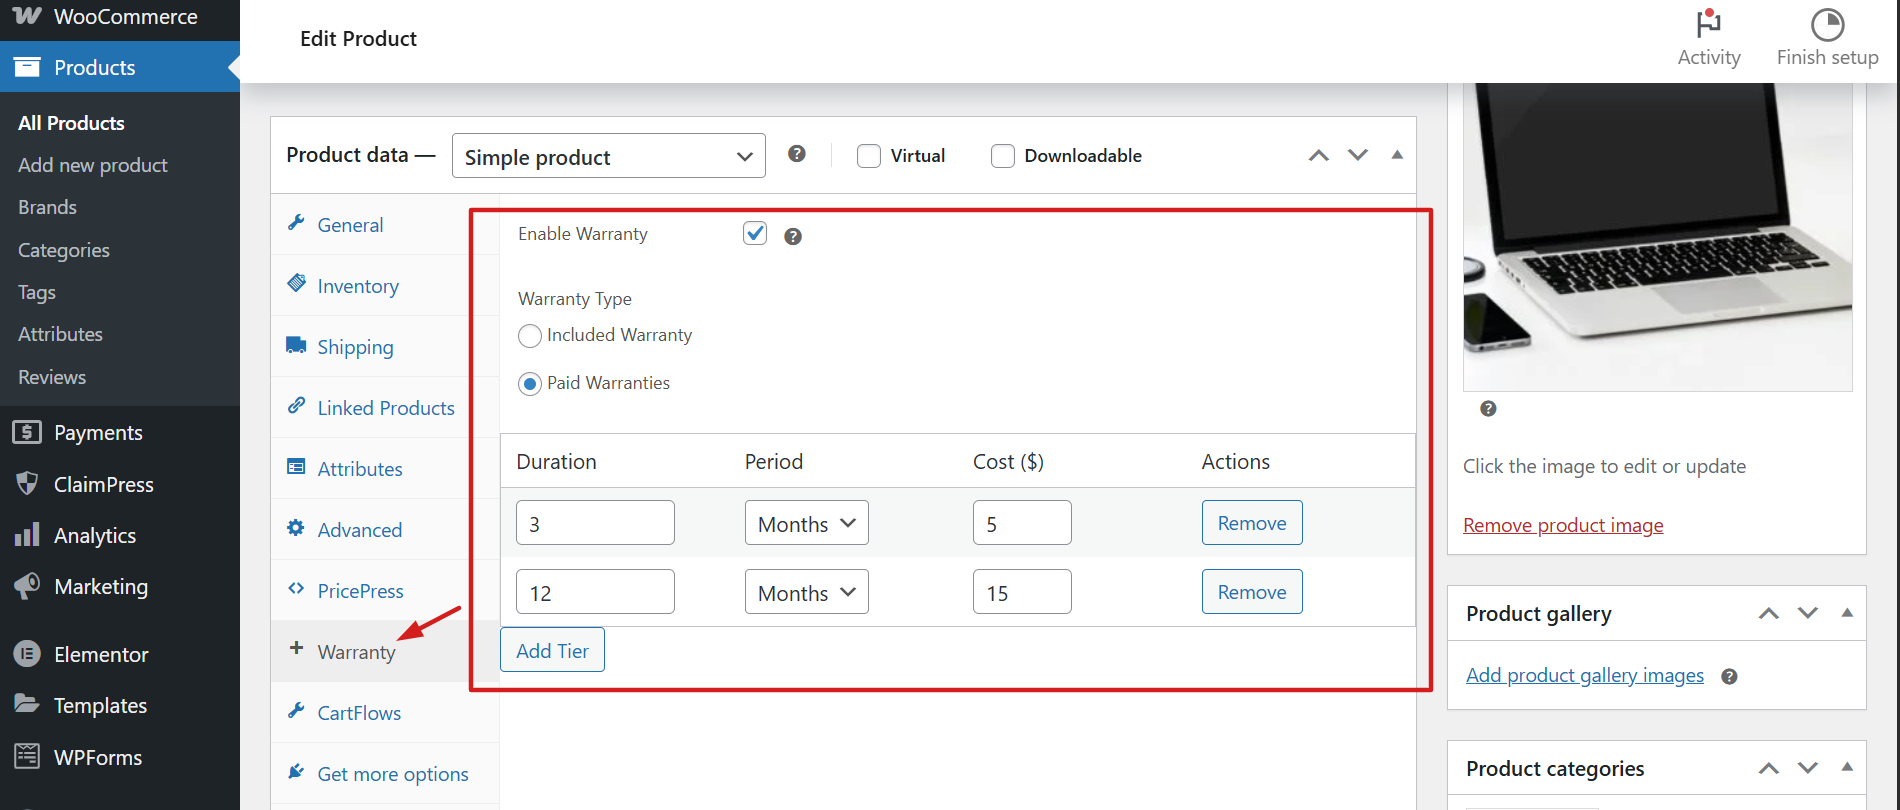Click the Remove product image link
1900x810 pixels.
[x=1563, y=525]
